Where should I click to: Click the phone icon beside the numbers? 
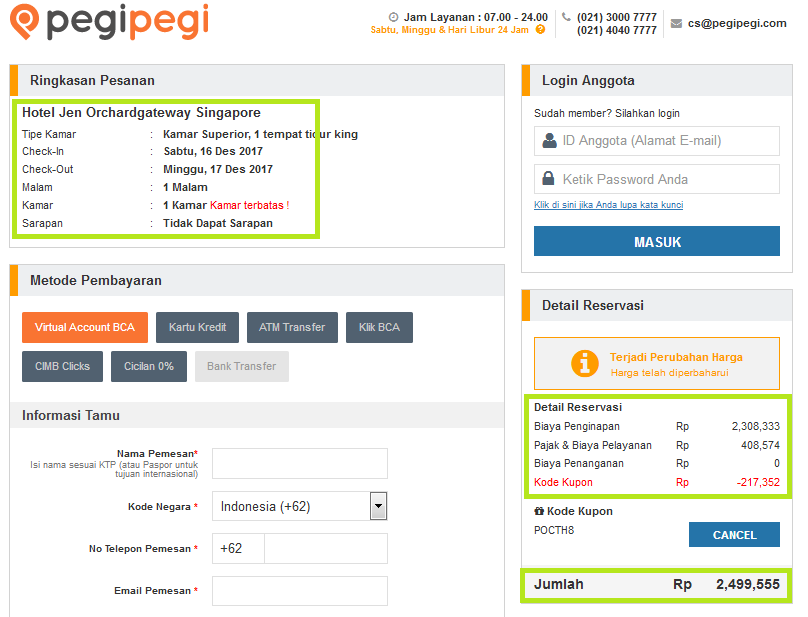click(566, 16)
